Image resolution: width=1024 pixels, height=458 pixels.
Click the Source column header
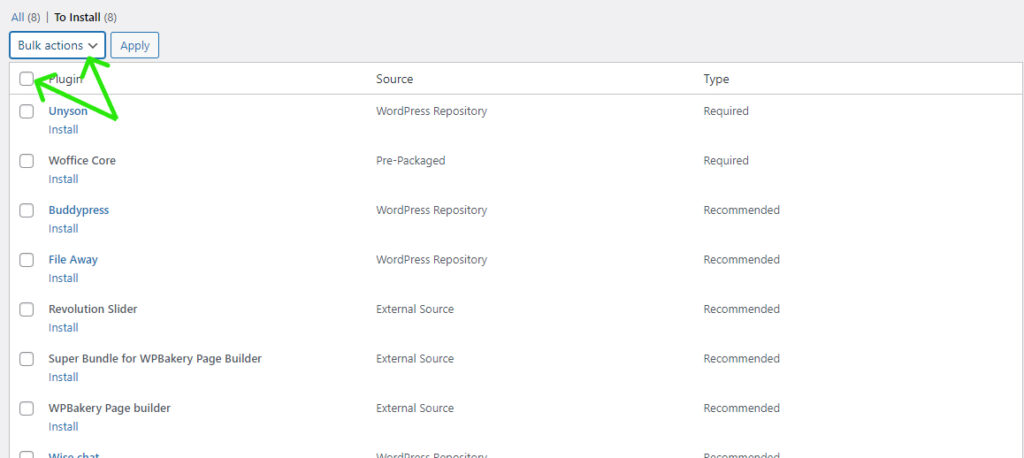pos(394,79)
